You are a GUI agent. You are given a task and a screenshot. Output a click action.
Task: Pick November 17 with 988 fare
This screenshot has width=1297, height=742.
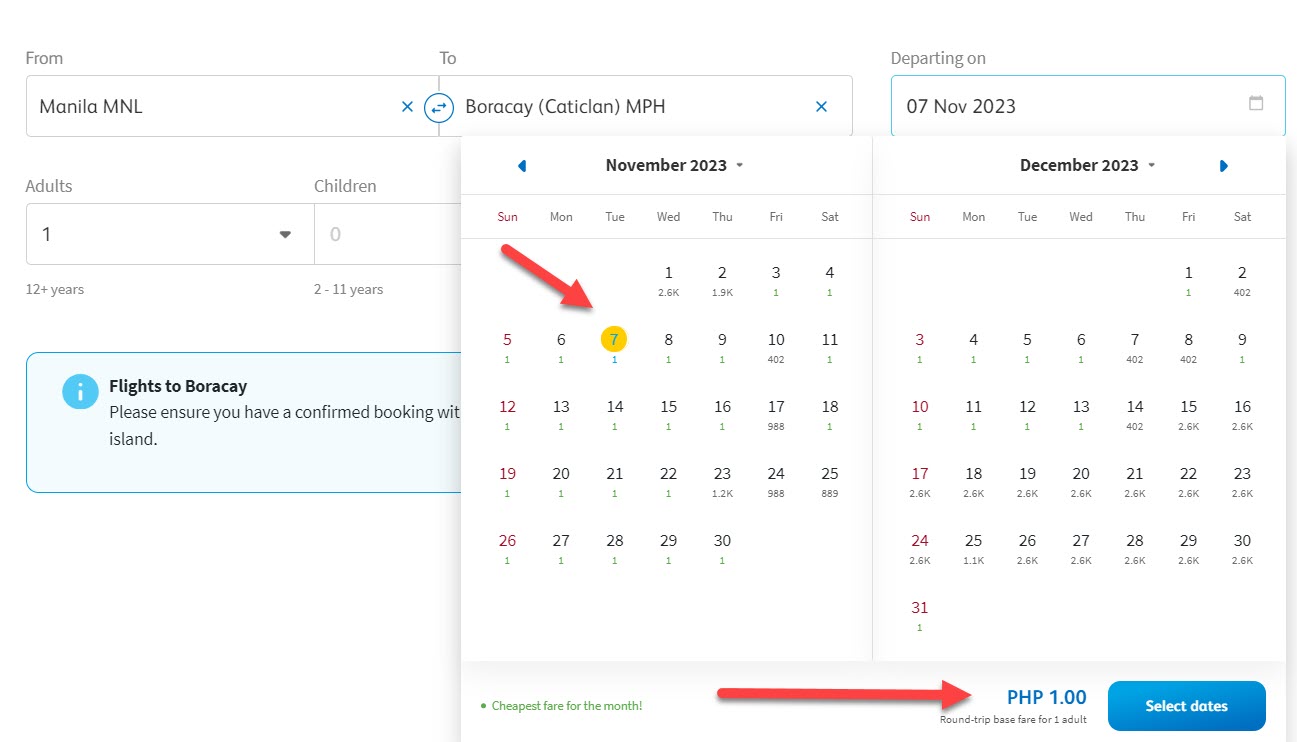pos(776,411)
